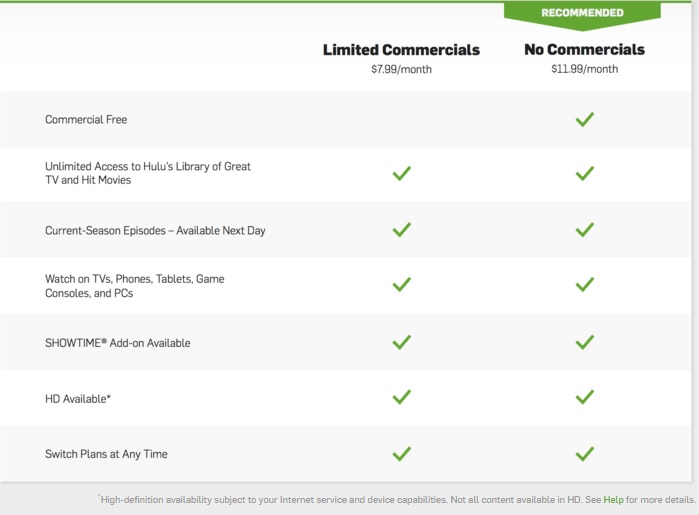Click the HD Available* label
This screenshot has height=515, width=699.
point(78,399)
